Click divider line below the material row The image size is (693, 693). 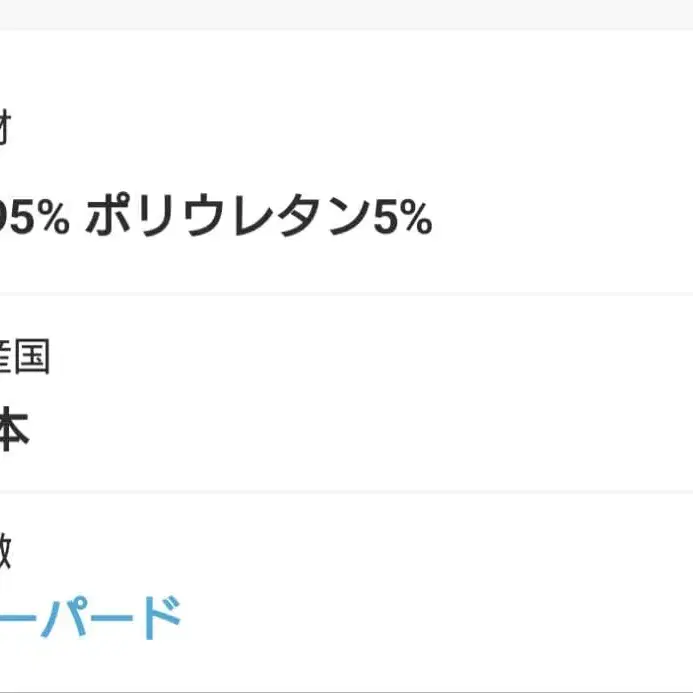click(x=346, y=294)
